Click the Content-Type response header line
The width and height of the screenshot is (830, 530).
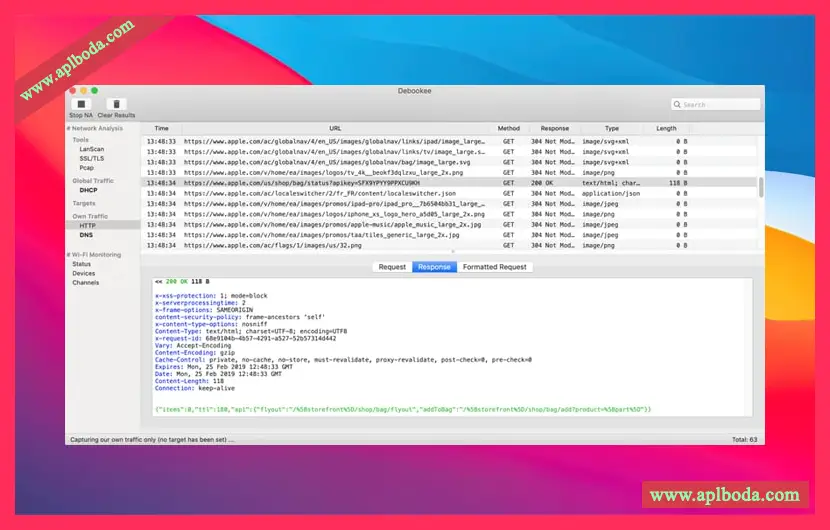(251, 331)
